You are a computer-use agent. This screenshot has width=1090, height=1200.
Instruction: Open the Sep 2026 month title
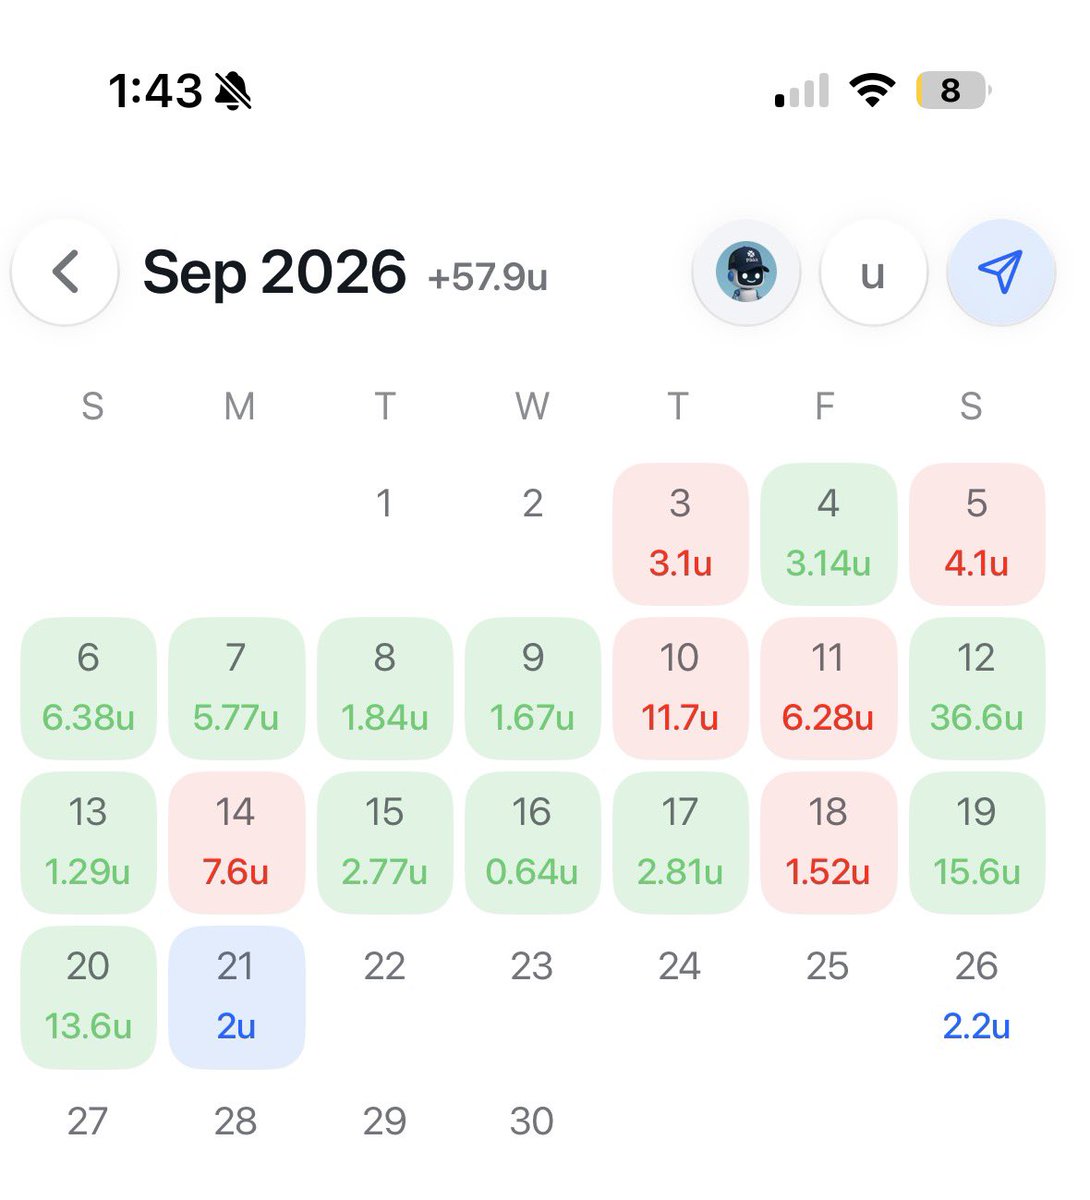point(275,272)
